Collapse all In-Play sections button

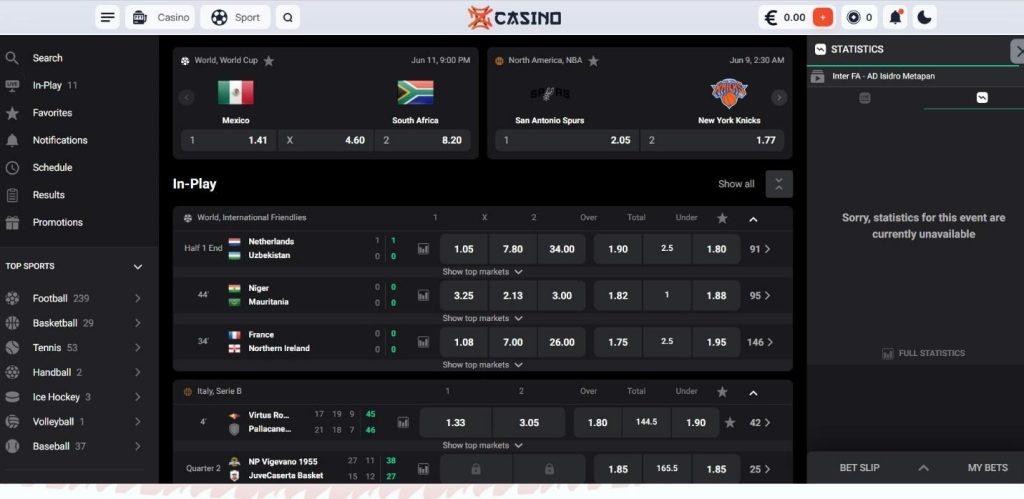(x=779, y=184)
